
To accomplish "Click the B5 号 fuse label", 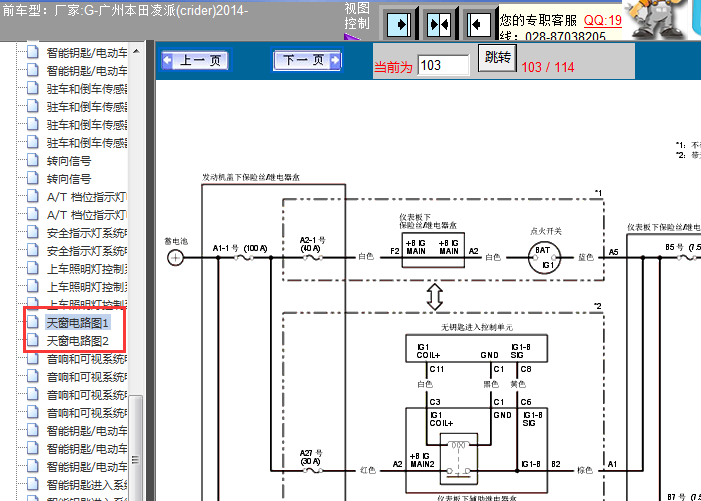I will (x=675, y=247).
